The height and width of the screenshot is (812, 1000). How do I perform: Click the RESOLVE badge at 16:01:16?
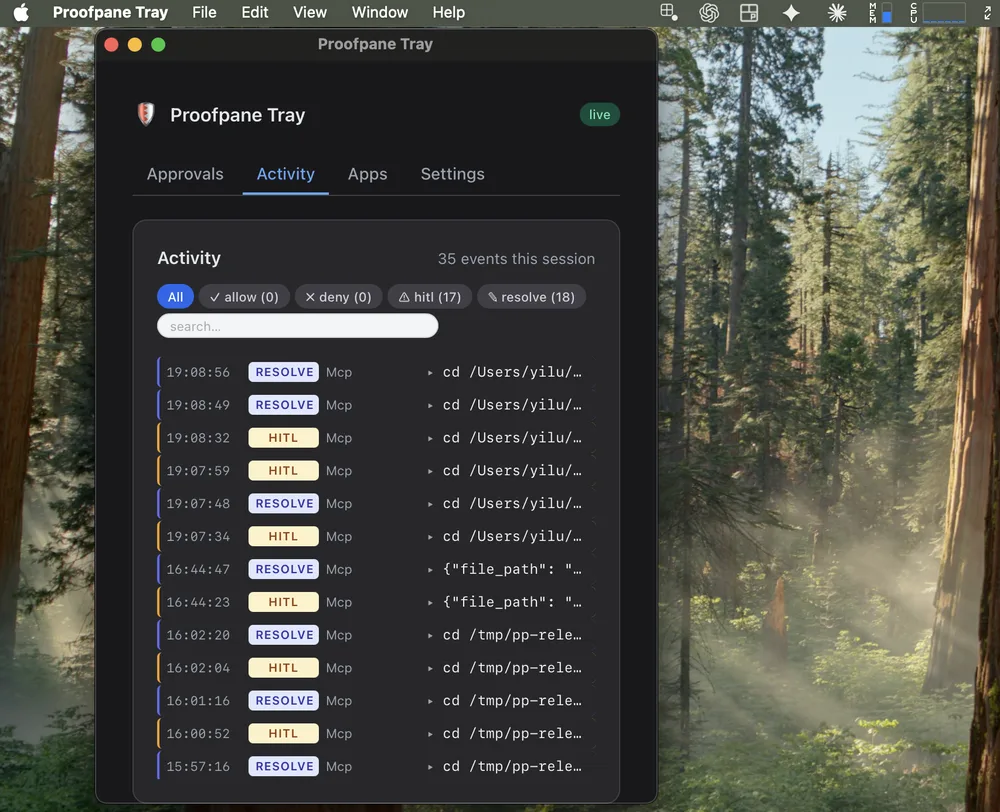click(x=284, y=700)
